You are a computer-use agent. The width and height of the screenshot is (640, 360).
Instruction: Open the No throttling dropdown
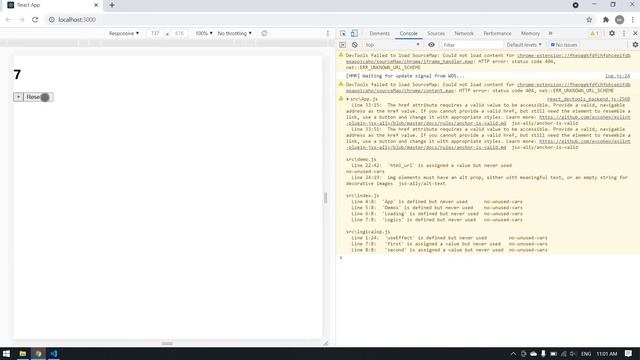point(235,33)
